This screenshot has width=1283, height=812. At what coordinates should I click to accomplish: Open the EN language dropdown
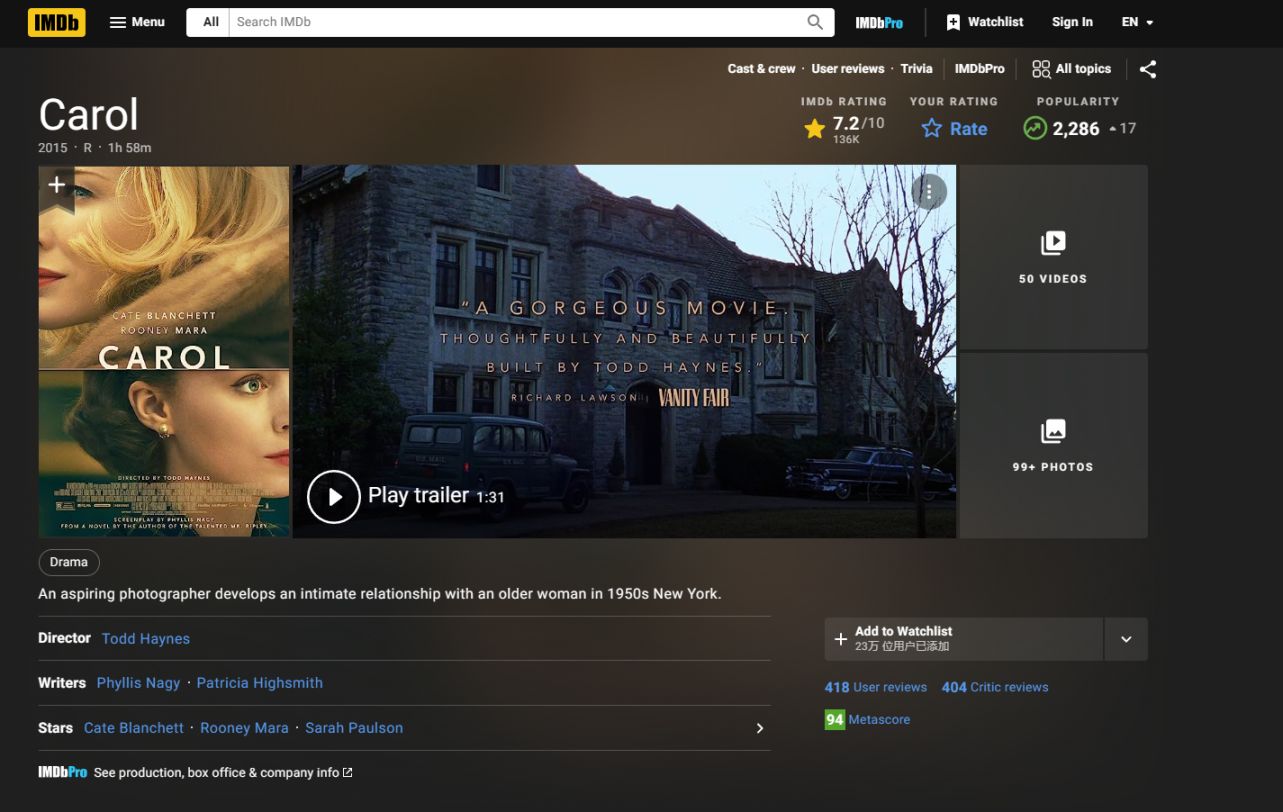pos(1137,22)
